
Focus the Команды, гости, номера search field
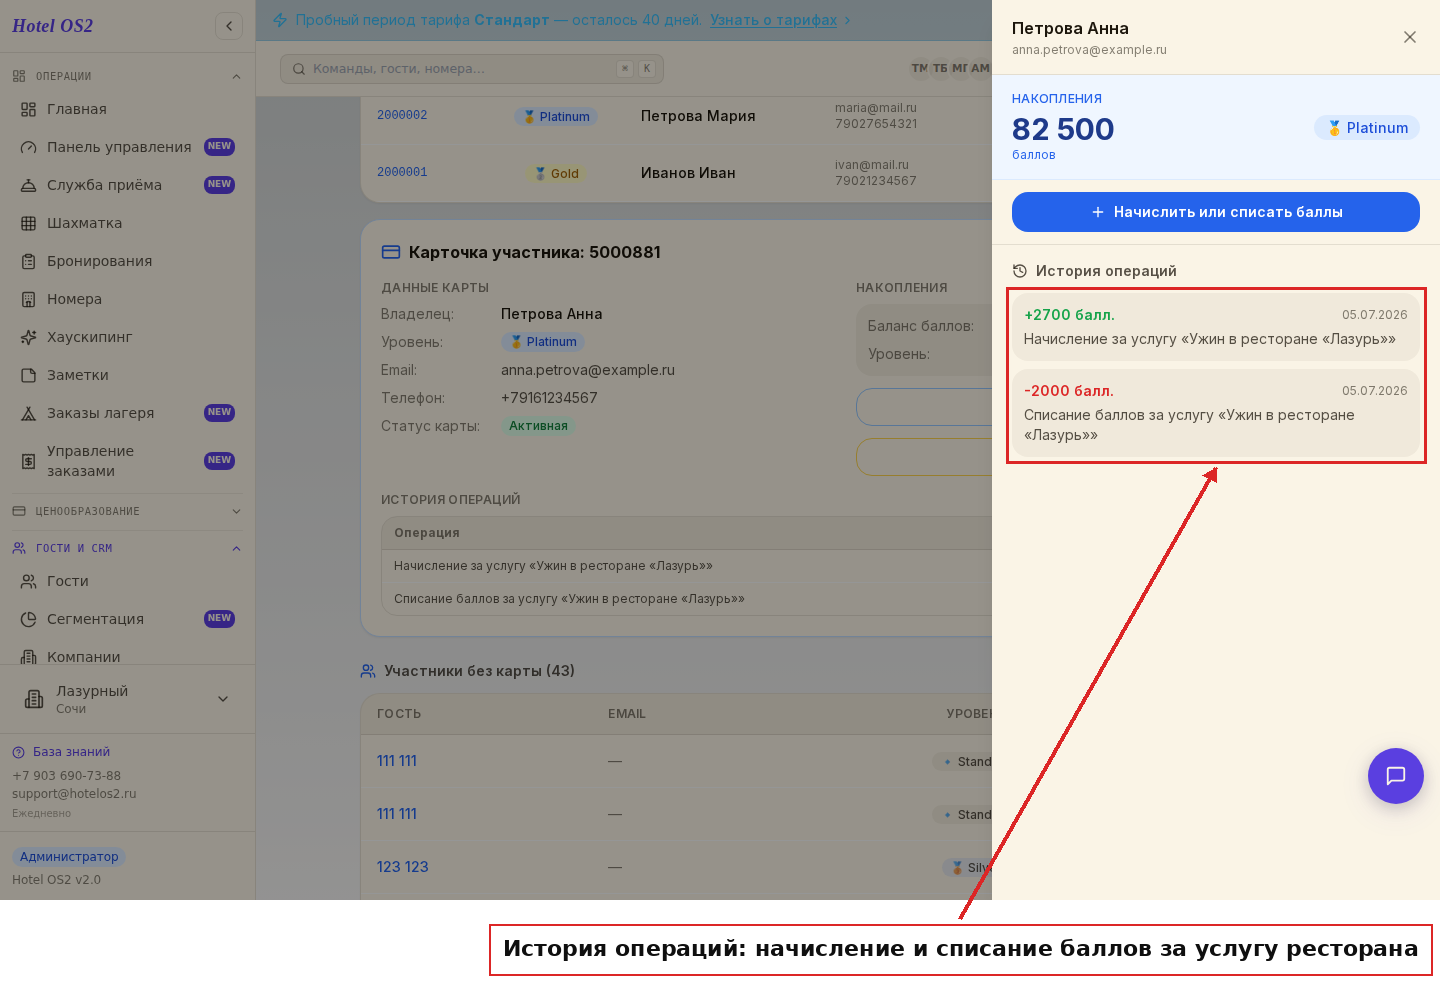point(472,69)
